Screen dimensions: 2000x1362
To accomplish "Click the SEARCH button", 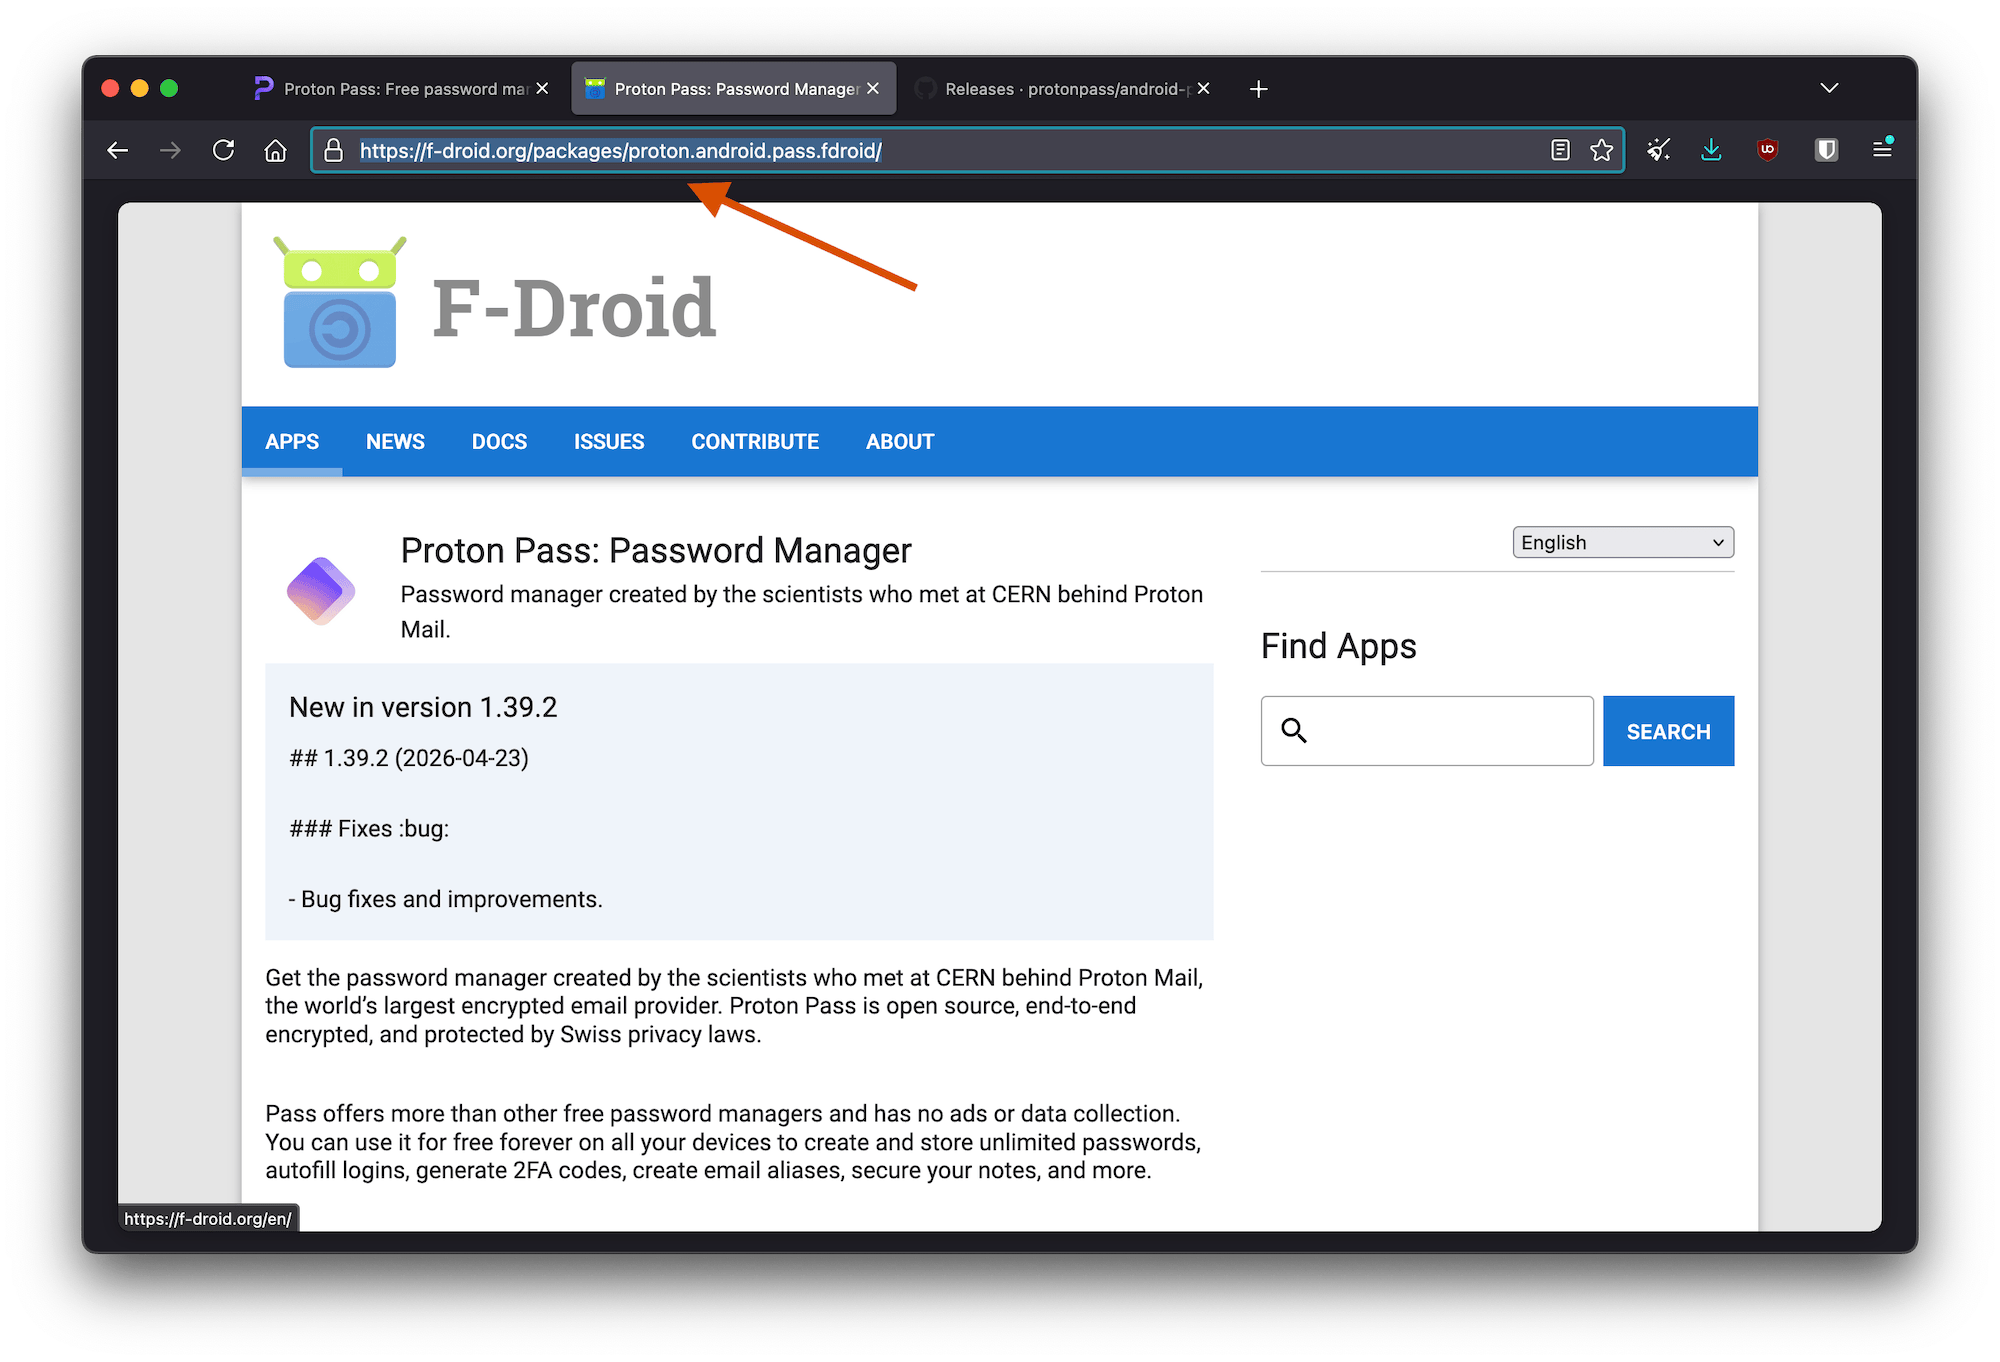I will pyautogui.click(x=1668, y=731).
